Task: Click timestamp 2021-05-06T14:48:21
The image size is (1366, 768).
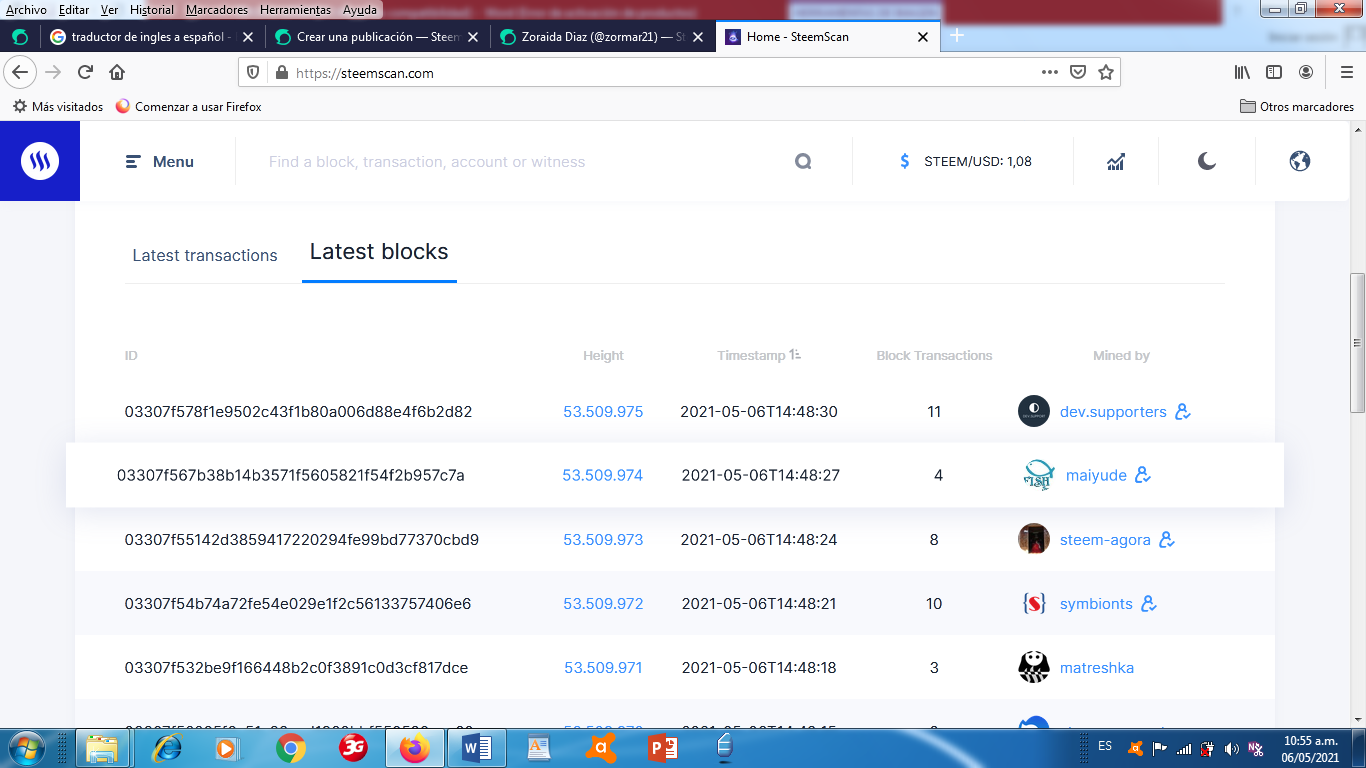Action: [x=759, y=604]
